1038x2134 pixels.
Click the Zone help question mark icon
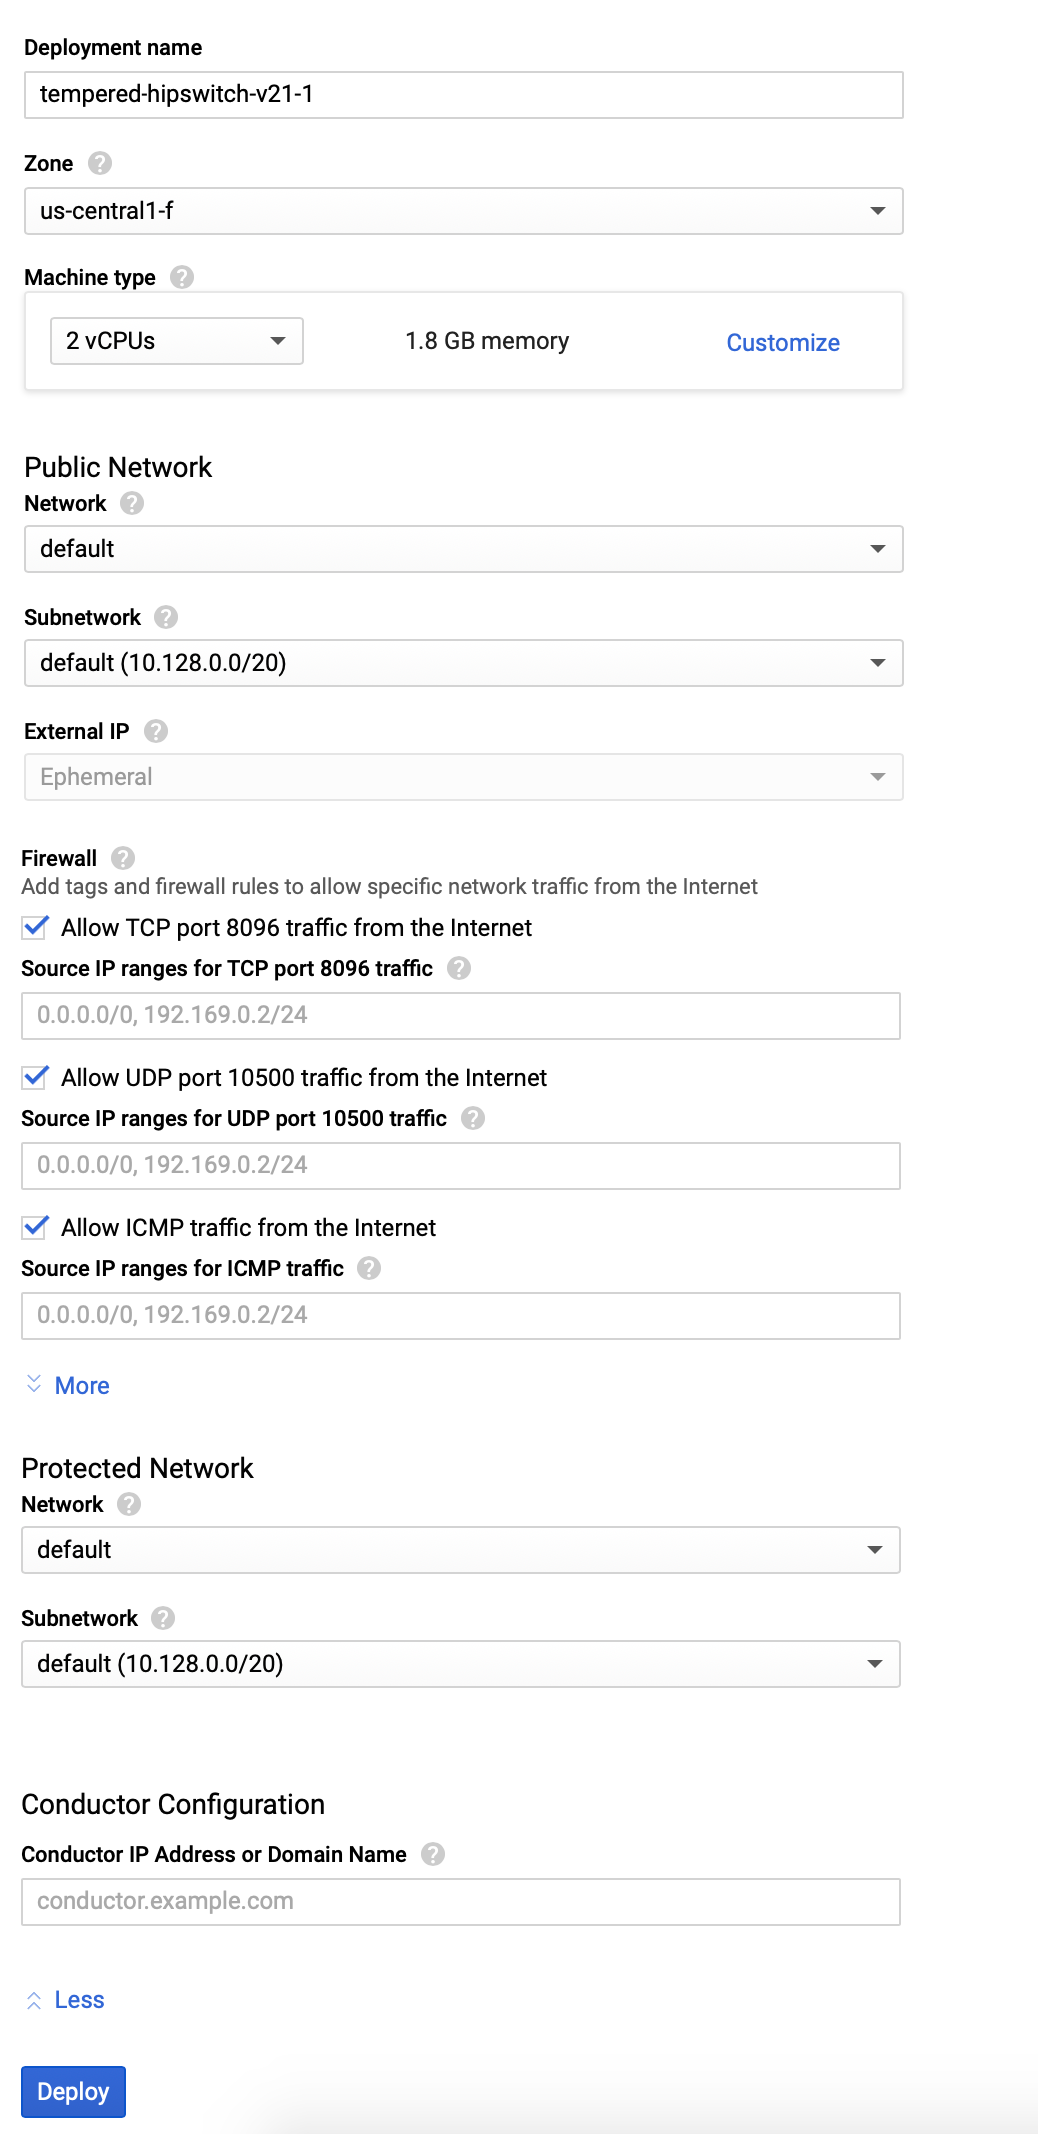pyautogui.click(x=100, y=163)
